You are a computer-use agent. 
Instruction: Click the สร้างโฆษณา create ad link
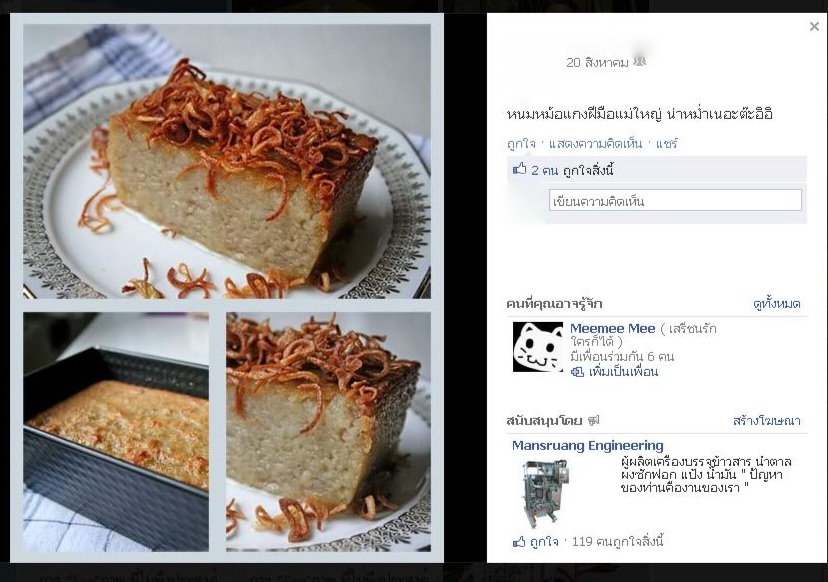pyautogui.click(x=767, y=421)
